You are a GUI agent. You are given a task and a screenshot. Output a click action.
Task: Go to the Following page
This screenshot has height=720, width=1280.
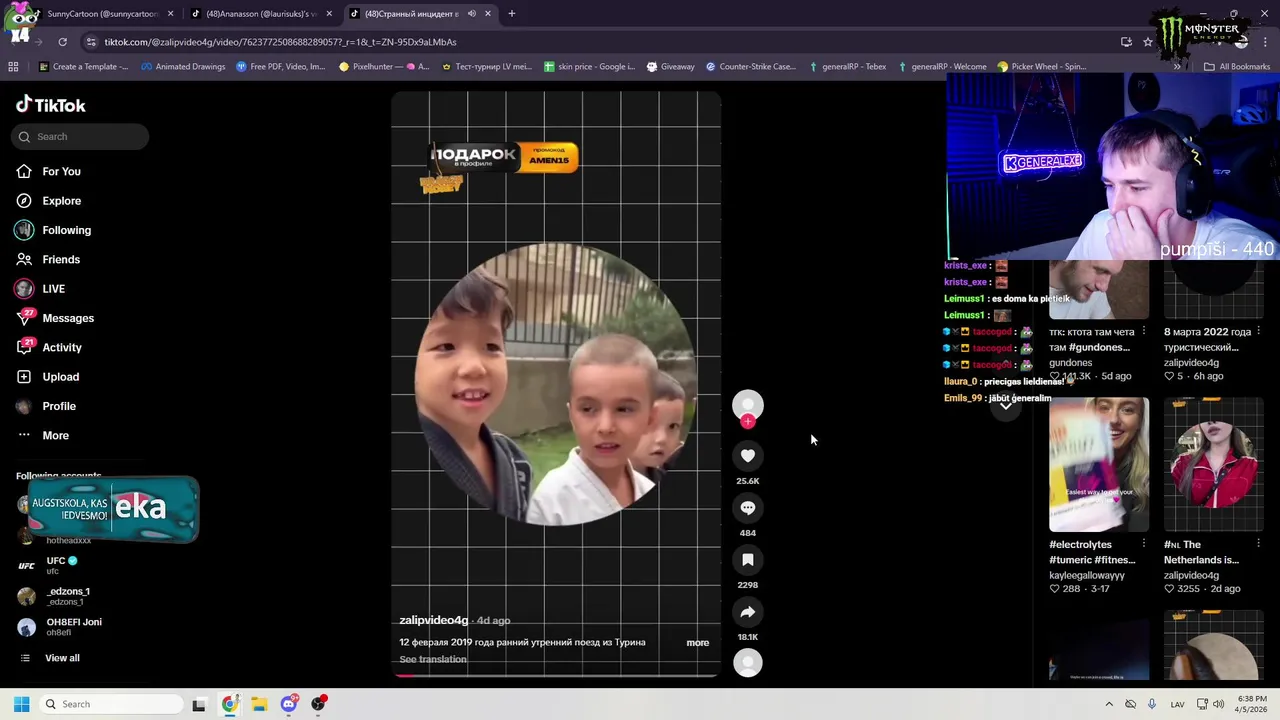click(x=66, y=230)
